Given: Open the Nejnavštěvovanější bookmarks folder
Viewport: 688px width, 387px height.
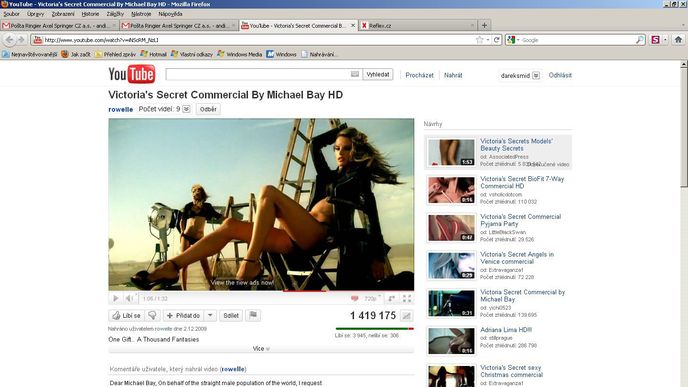Looking at the screenshot, I should 30,54.
